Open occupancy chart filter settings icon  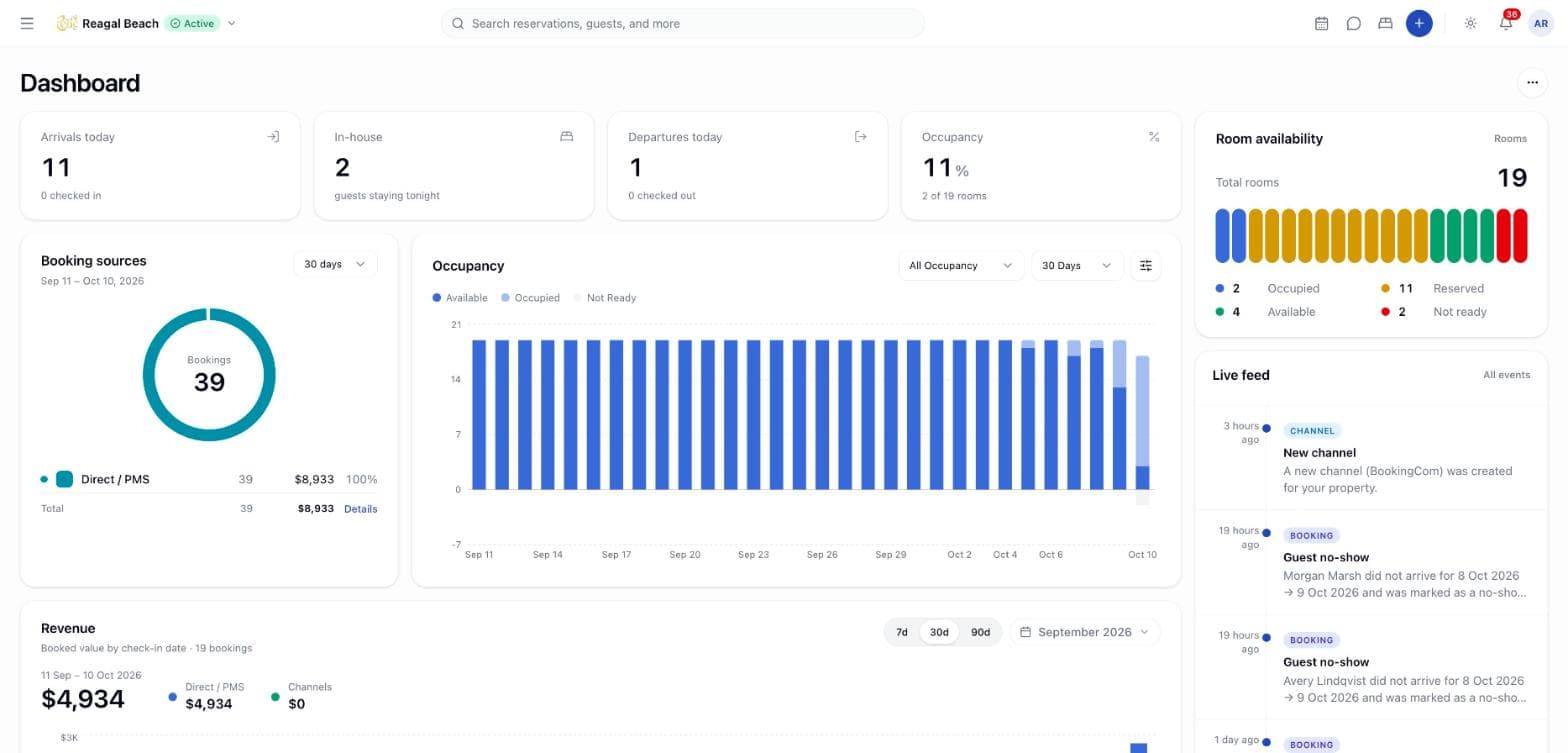tap(1146, 265)
